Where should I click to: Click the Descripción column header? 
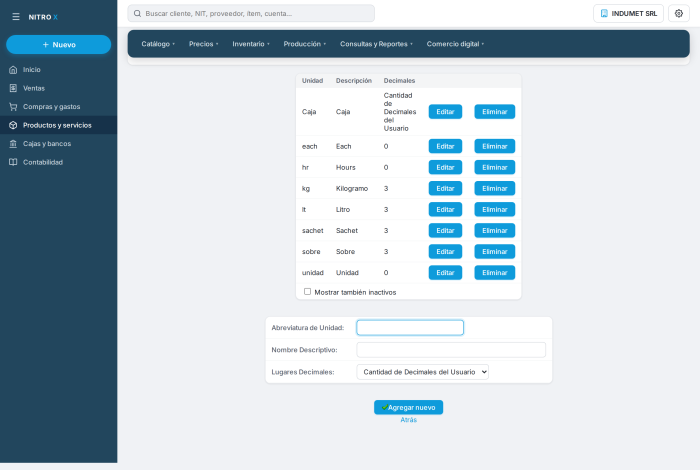point(354,80)
